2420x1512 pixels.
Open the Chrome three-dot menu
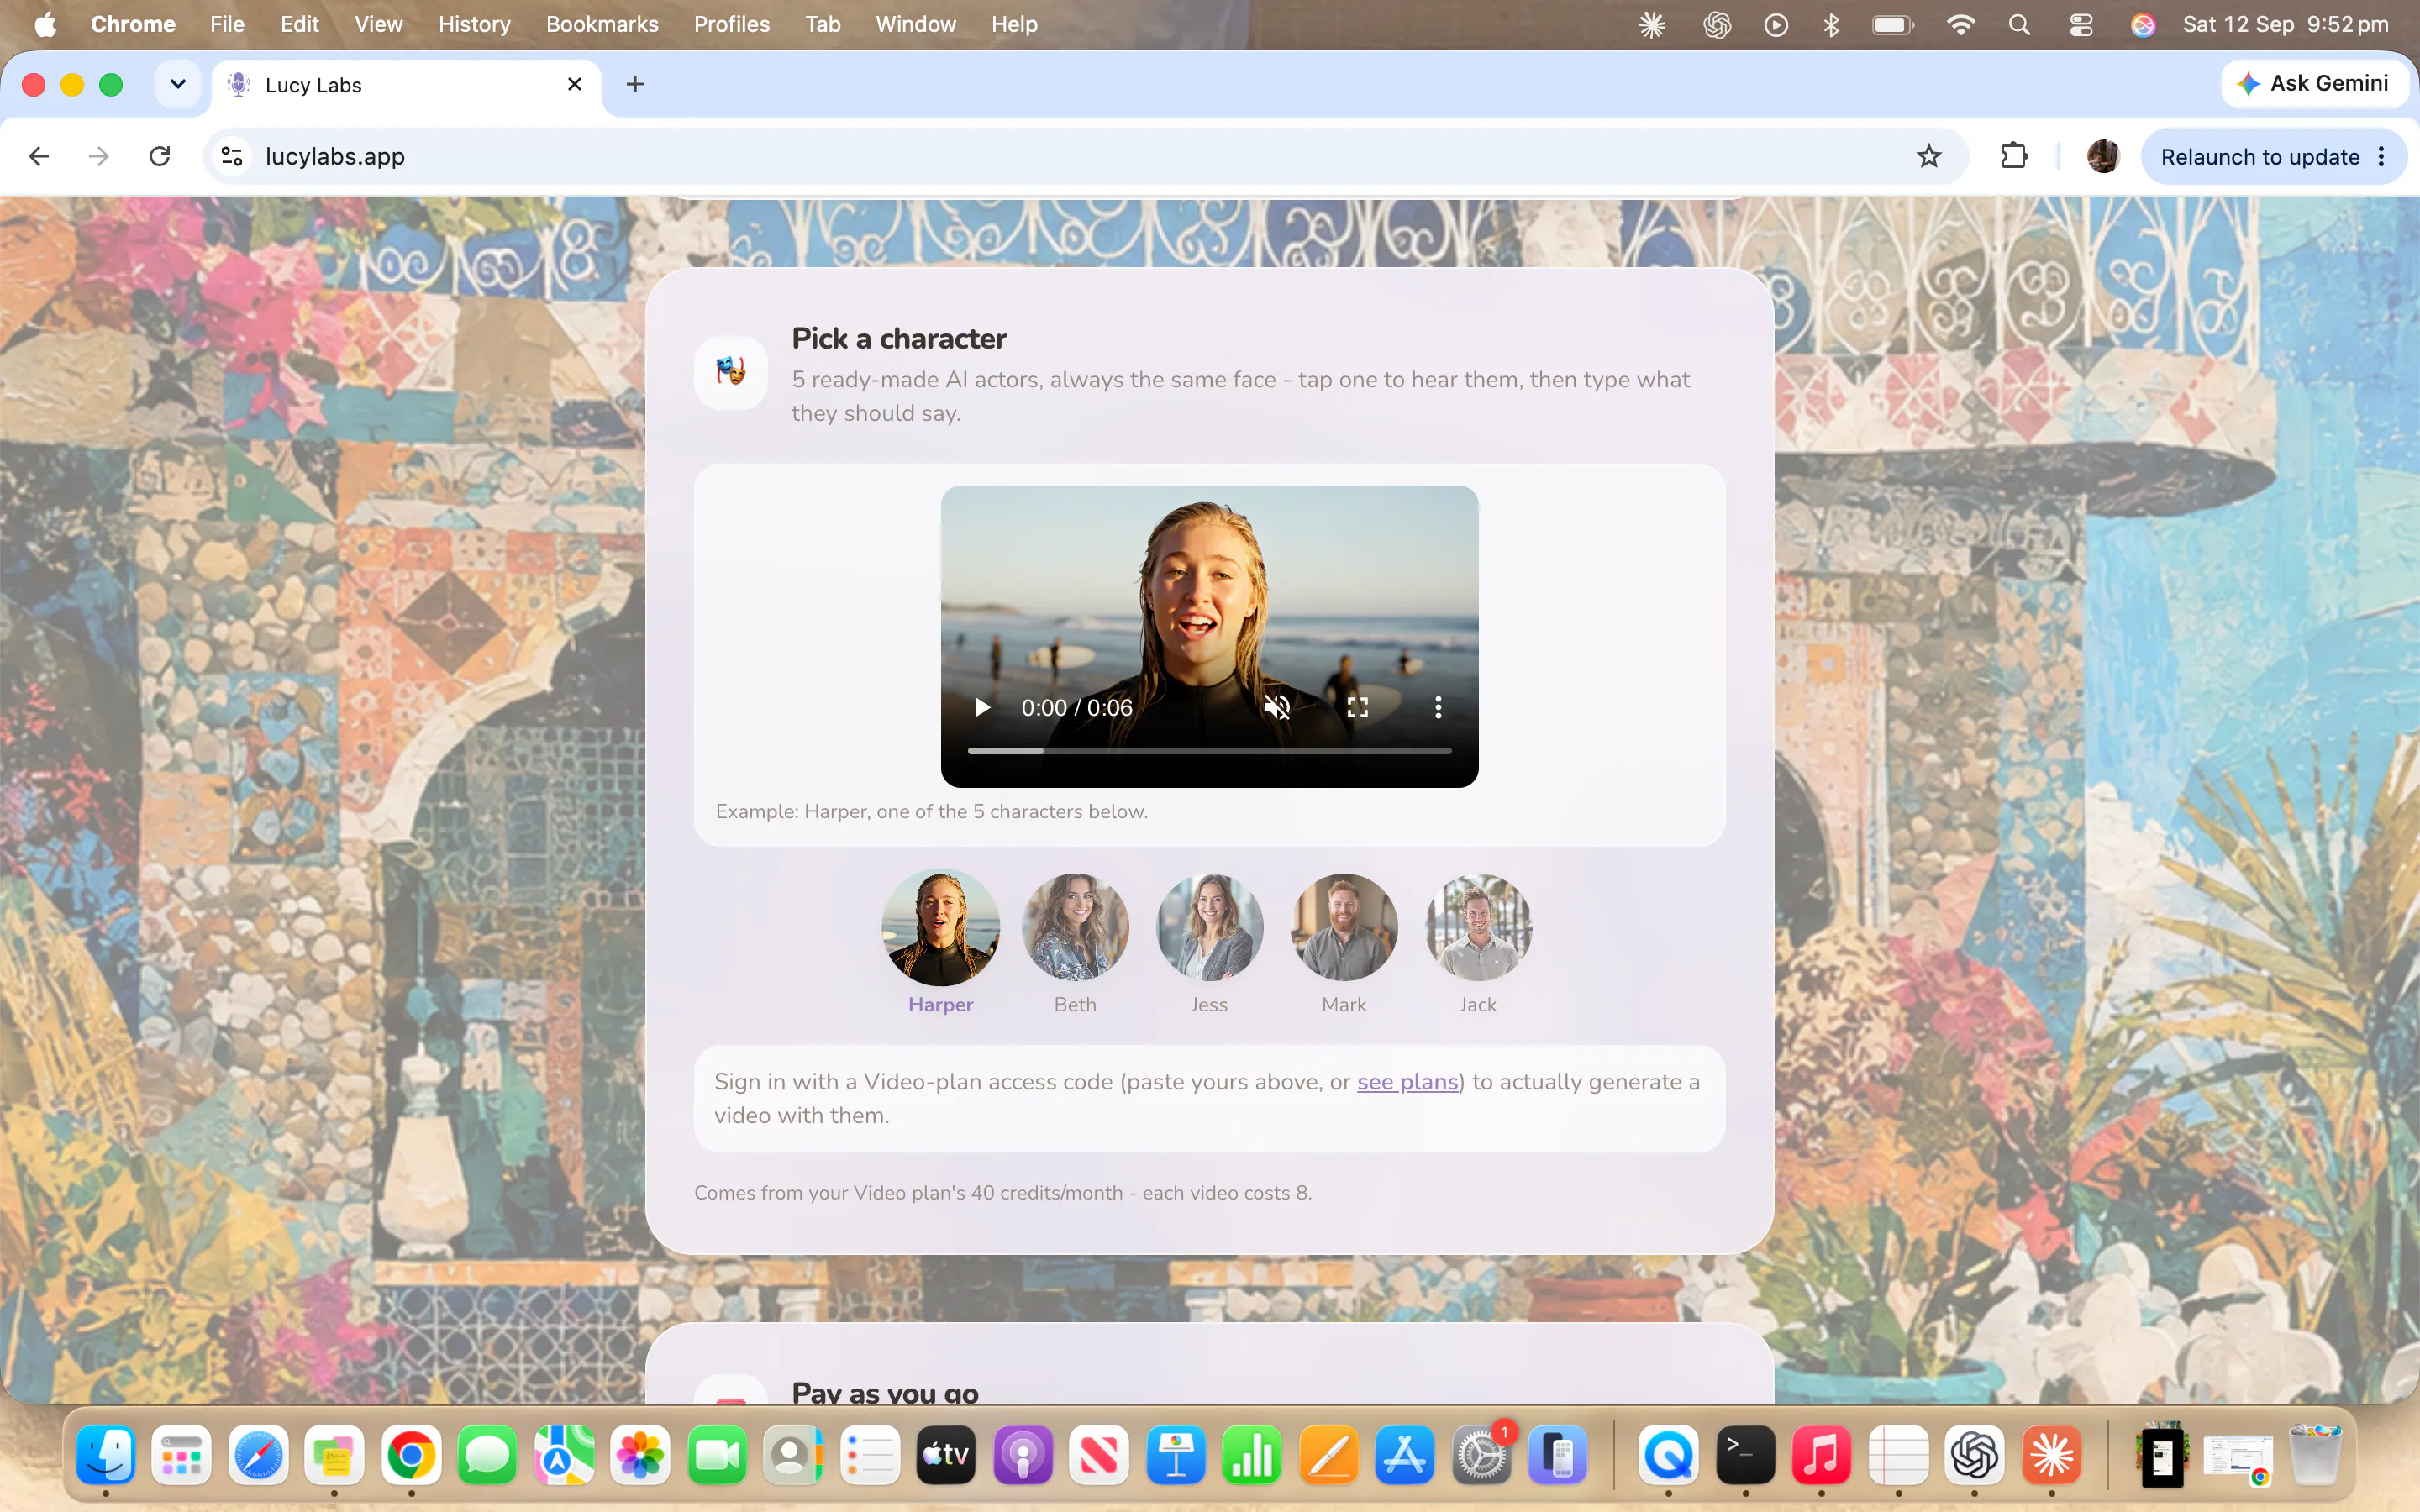(x=2382, y=157)
